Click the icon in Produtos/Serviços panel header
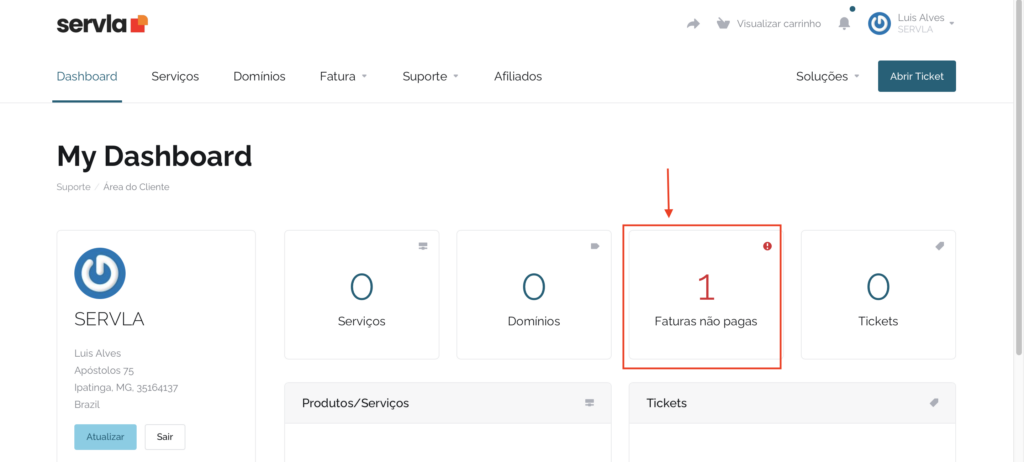The width and height of the screenshot is (1024, 462). click(x=589, y=403)
